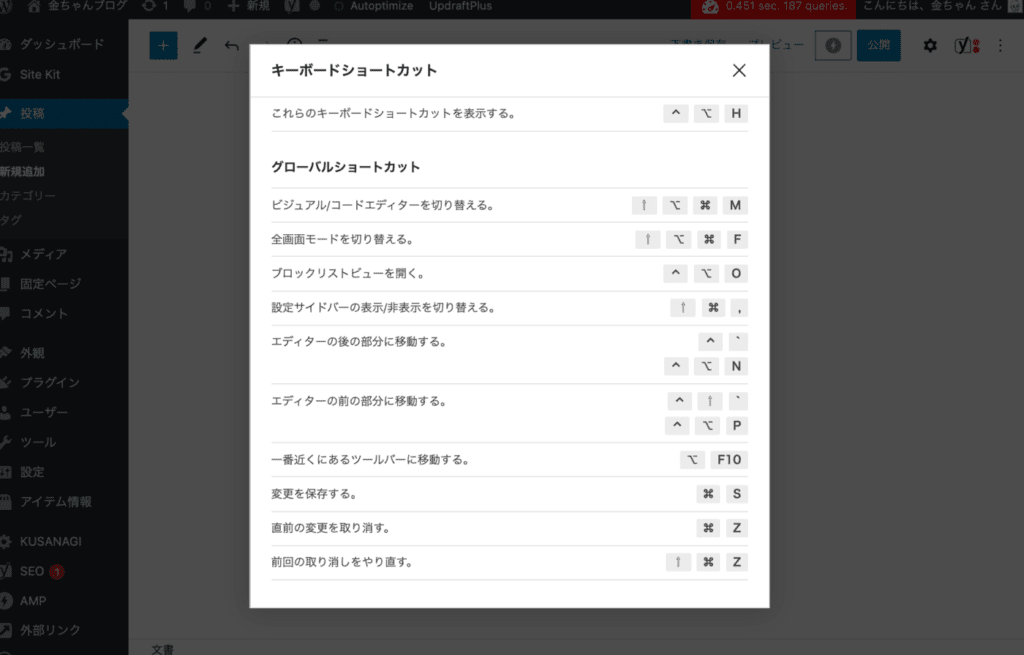Click the H key in the shortcuts row

point(736,114)
